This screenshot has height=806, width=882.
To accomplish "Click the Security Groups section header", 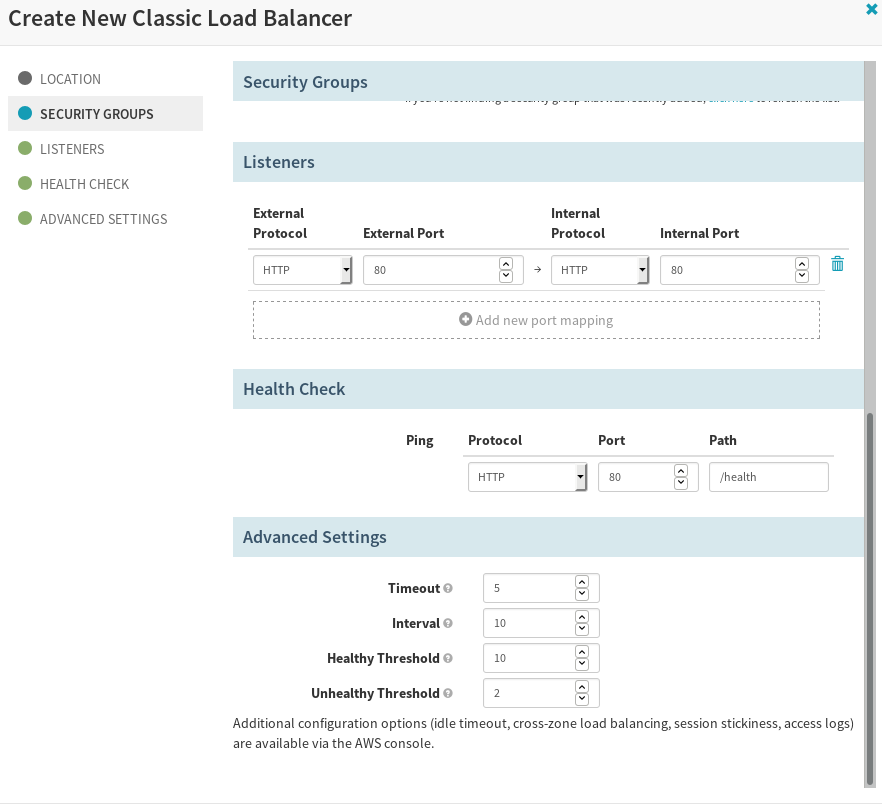I will (x=548, y=82).
